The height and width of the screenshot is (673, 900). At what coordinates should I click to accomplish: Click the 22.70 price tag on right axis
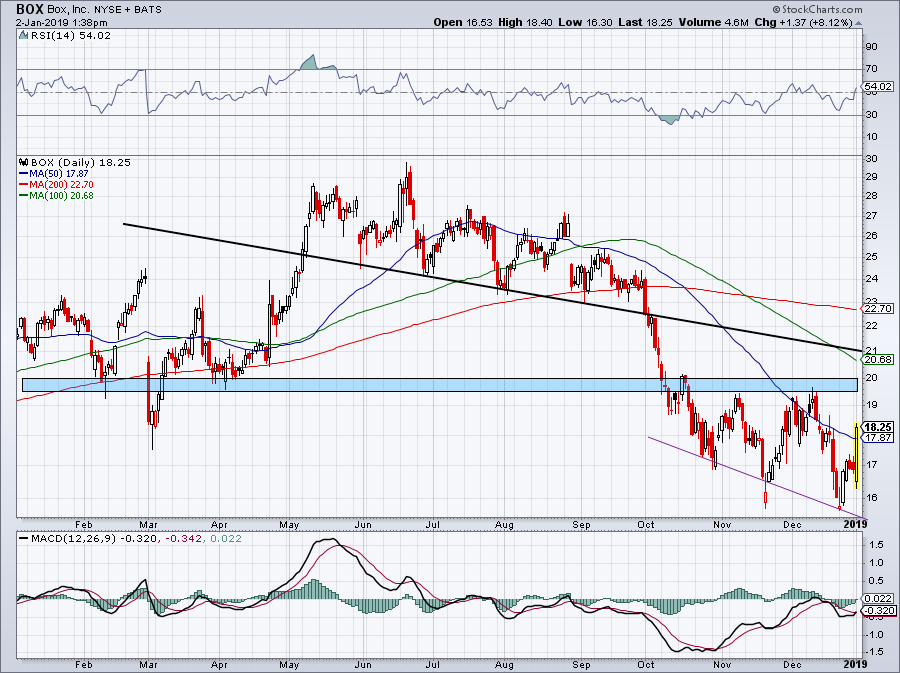coord(878,308)
